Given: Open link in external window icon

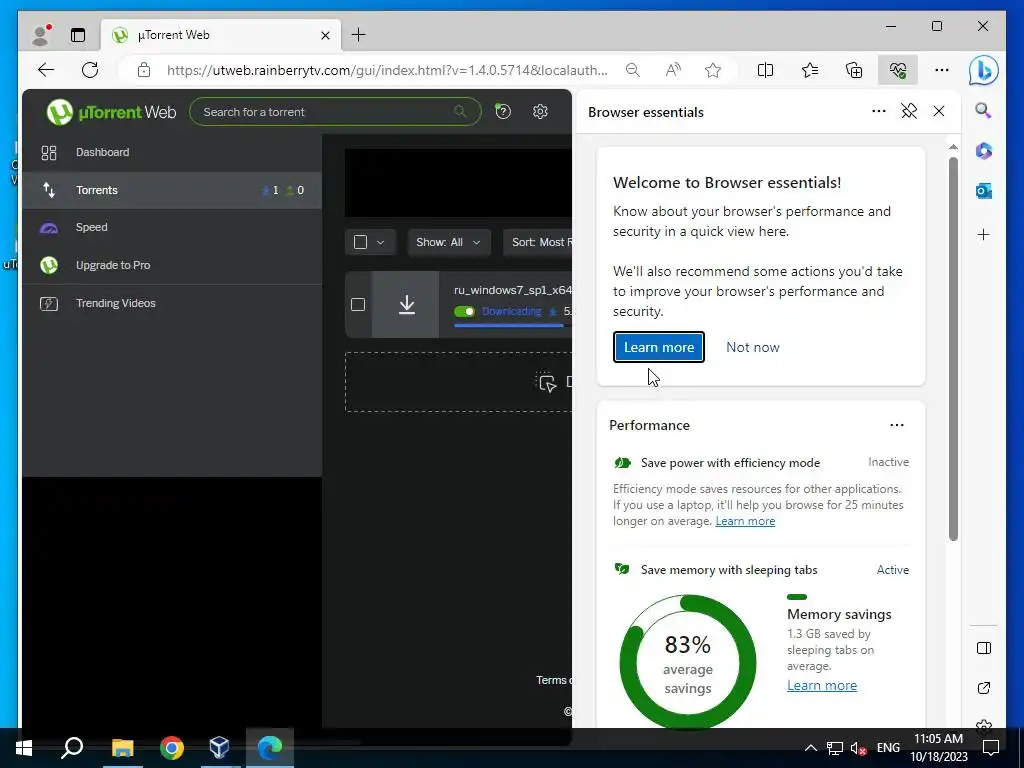Looking at the screenshot, I should (984, 688).
